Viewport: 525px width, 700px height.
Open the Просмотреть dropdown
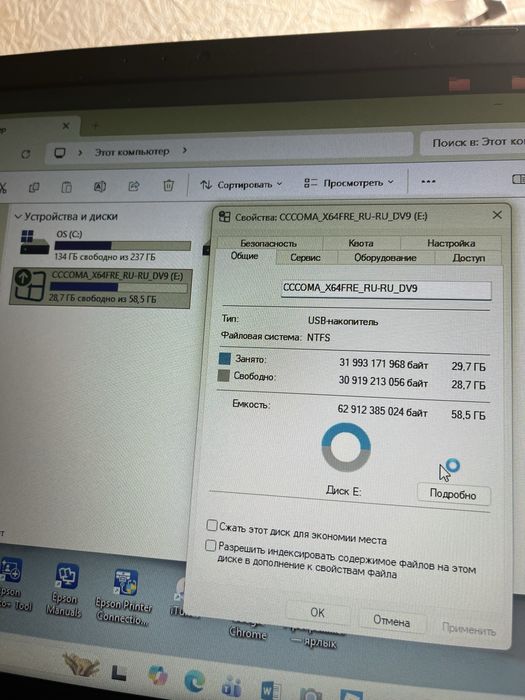pyautogui.click(x=349, y=183)
